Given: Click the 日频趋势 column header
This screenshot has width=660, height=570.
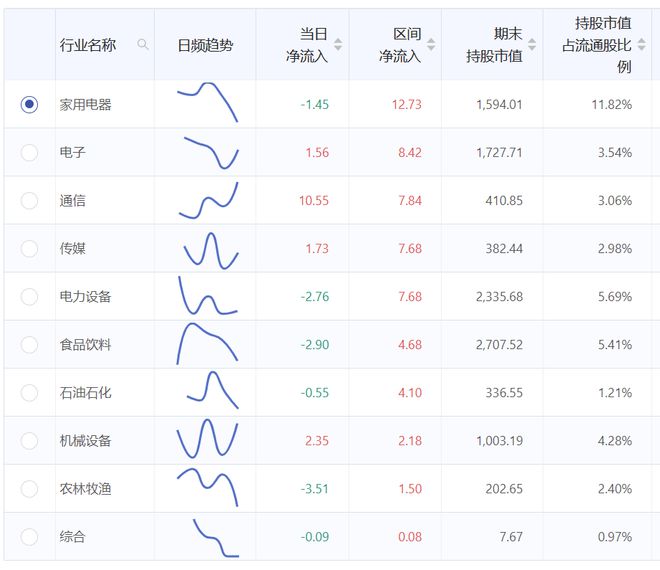Looking at the screenshot, I should click(205, 45).
